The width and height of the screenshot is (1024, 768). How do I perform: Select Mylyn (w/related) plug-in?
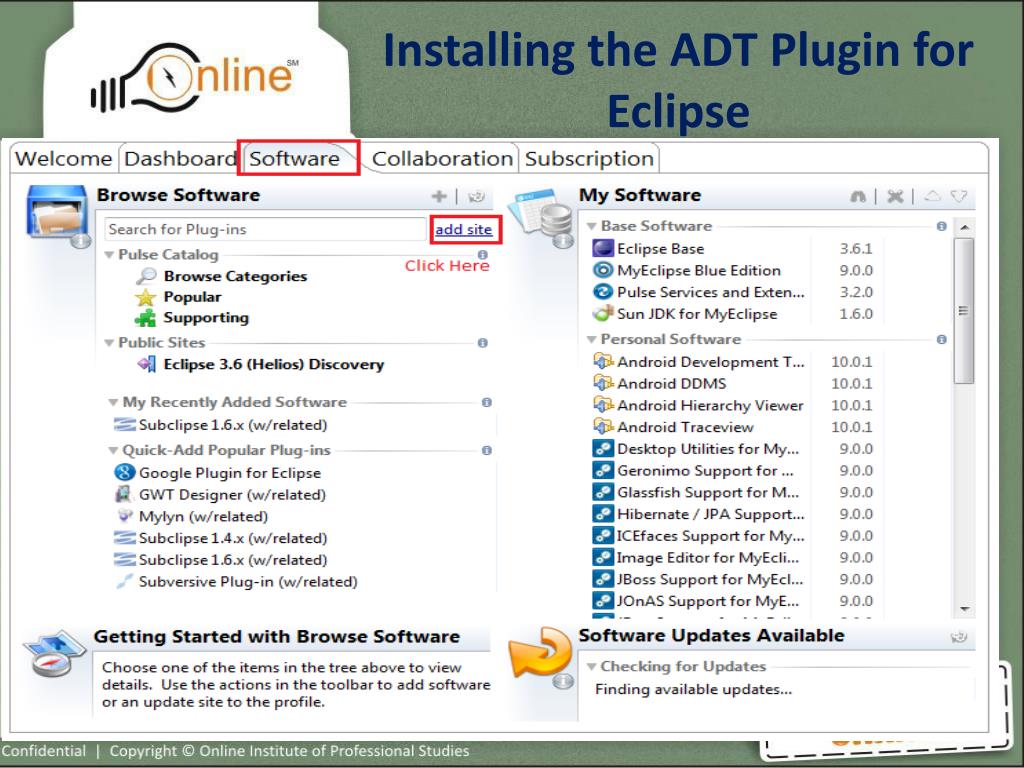[203, 517]
